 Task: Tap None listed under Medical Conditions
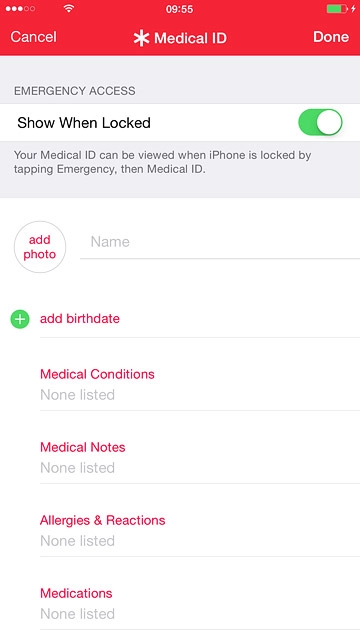[78, 395]
